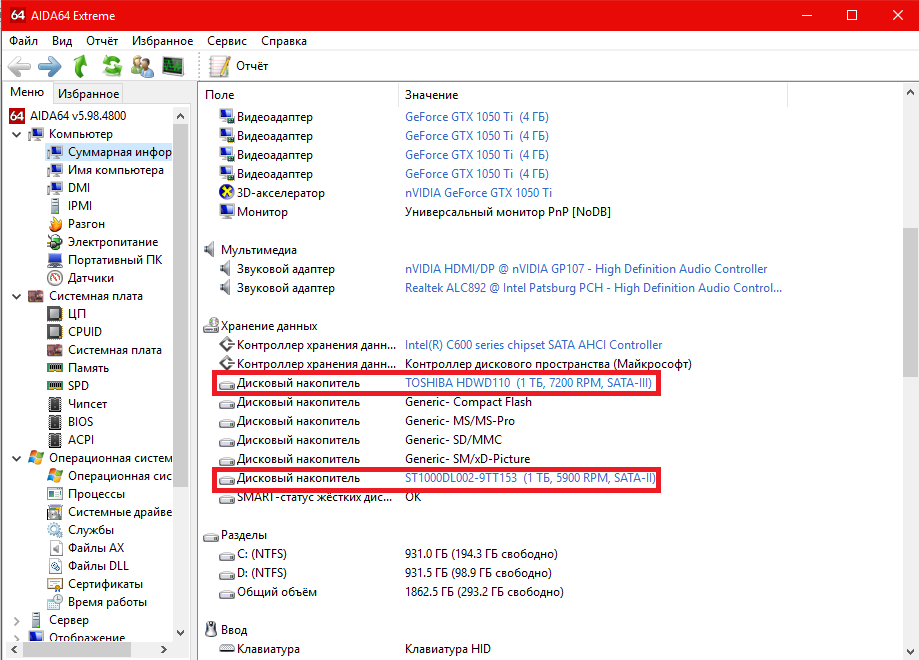Select the Клавиатура HID row
This screenshot has width=919, height=660.
click(x=355, y=649)
